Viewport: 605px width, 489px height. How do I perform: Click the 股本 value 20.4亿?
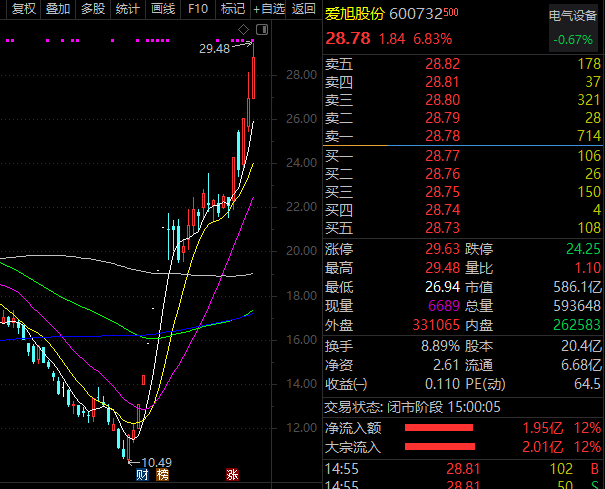coord(581,346)
